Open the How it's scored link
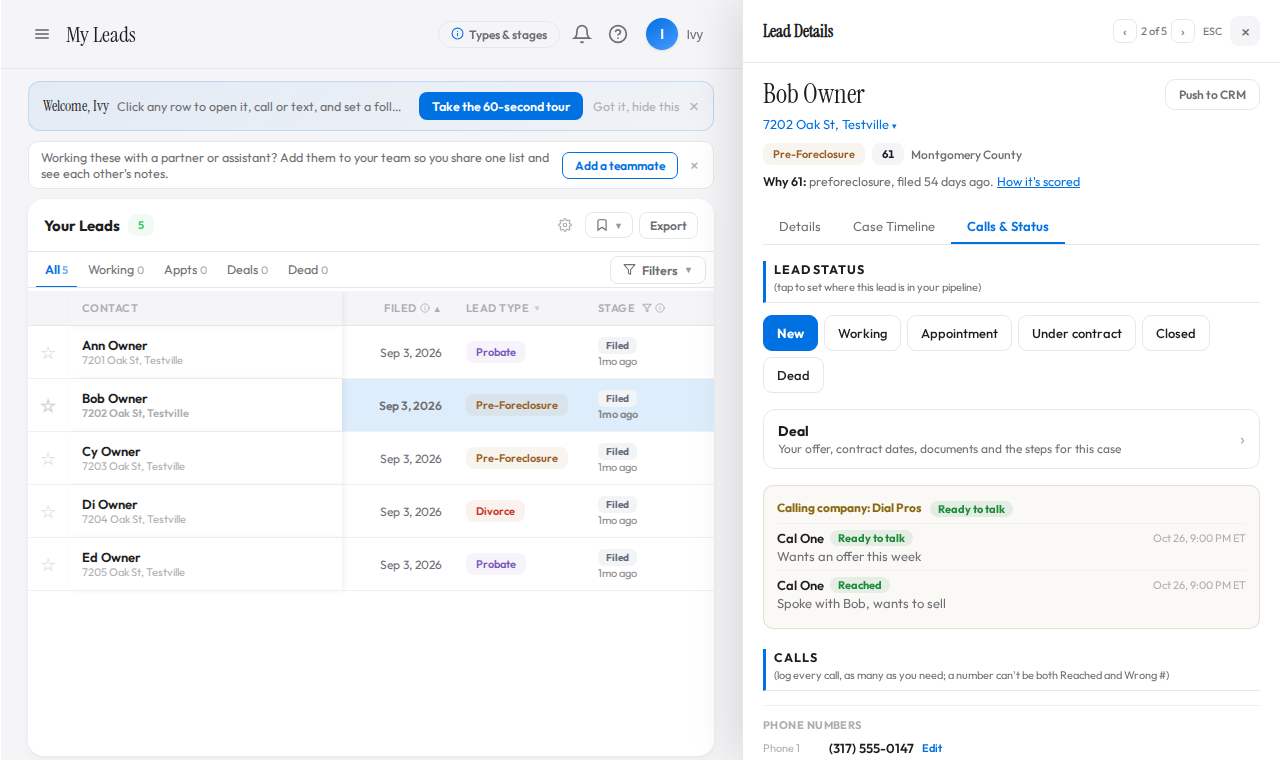The height and width of the screenshot is (760, 1280). 1038,182
